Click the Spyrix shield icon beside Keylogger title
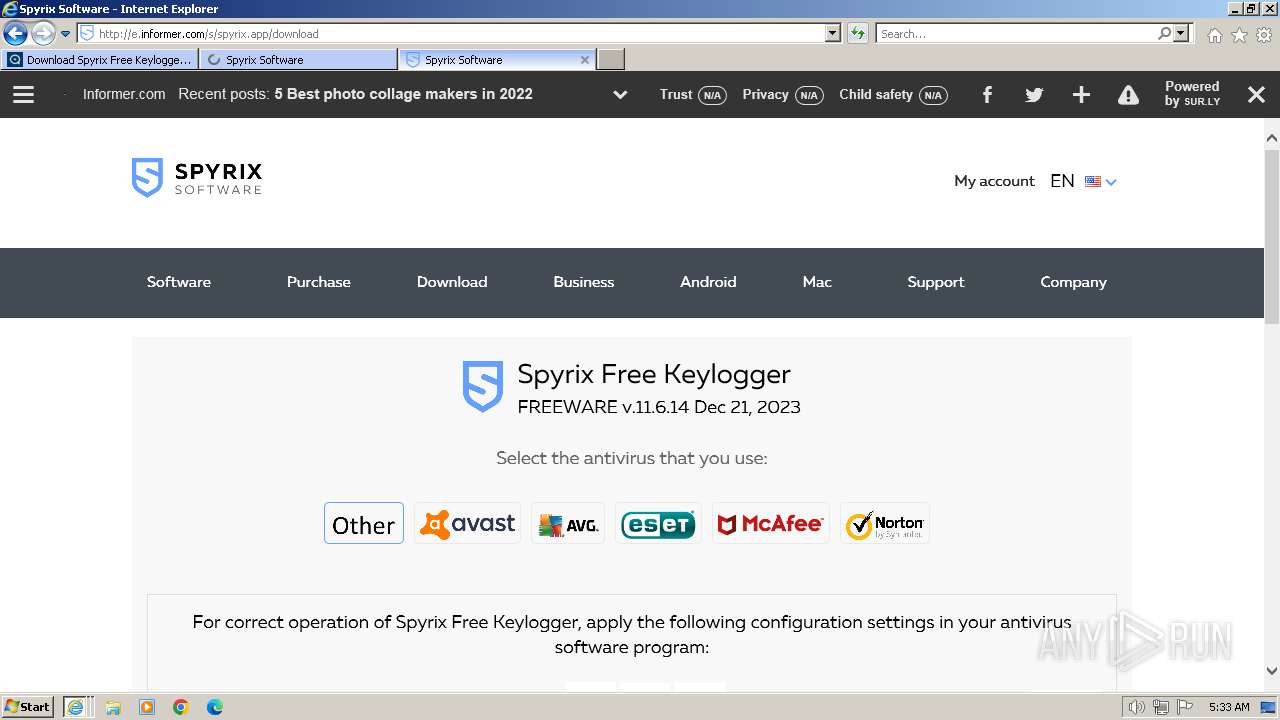 point(482,387)
